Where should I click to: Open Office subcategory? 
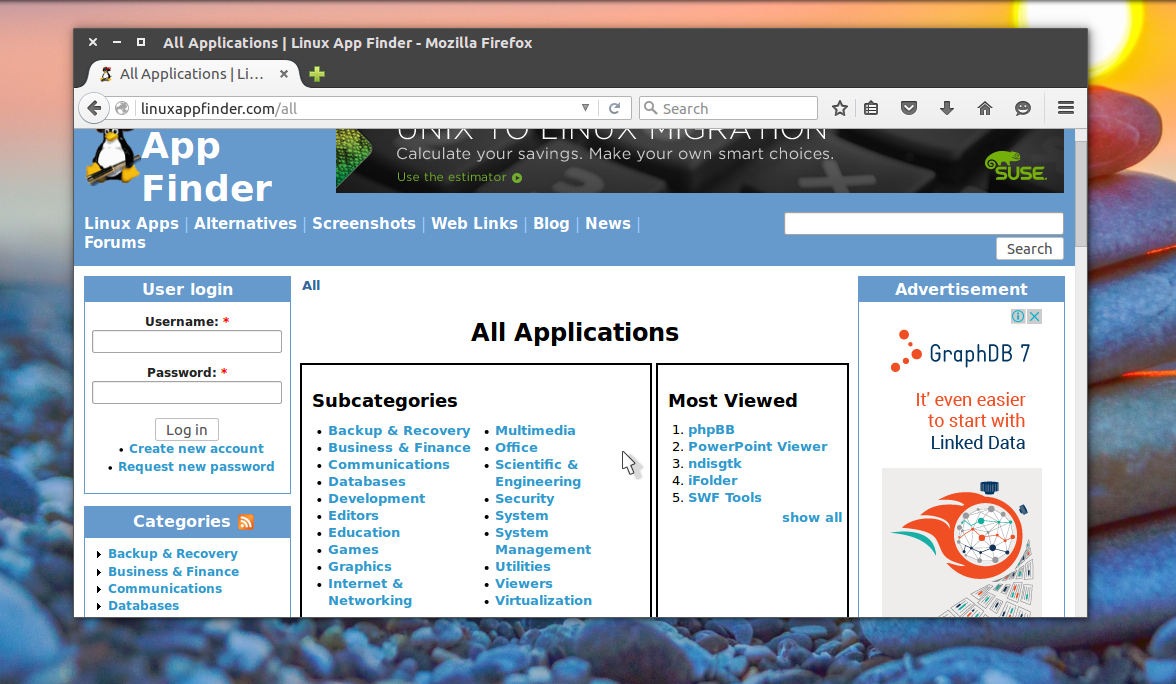516,448
